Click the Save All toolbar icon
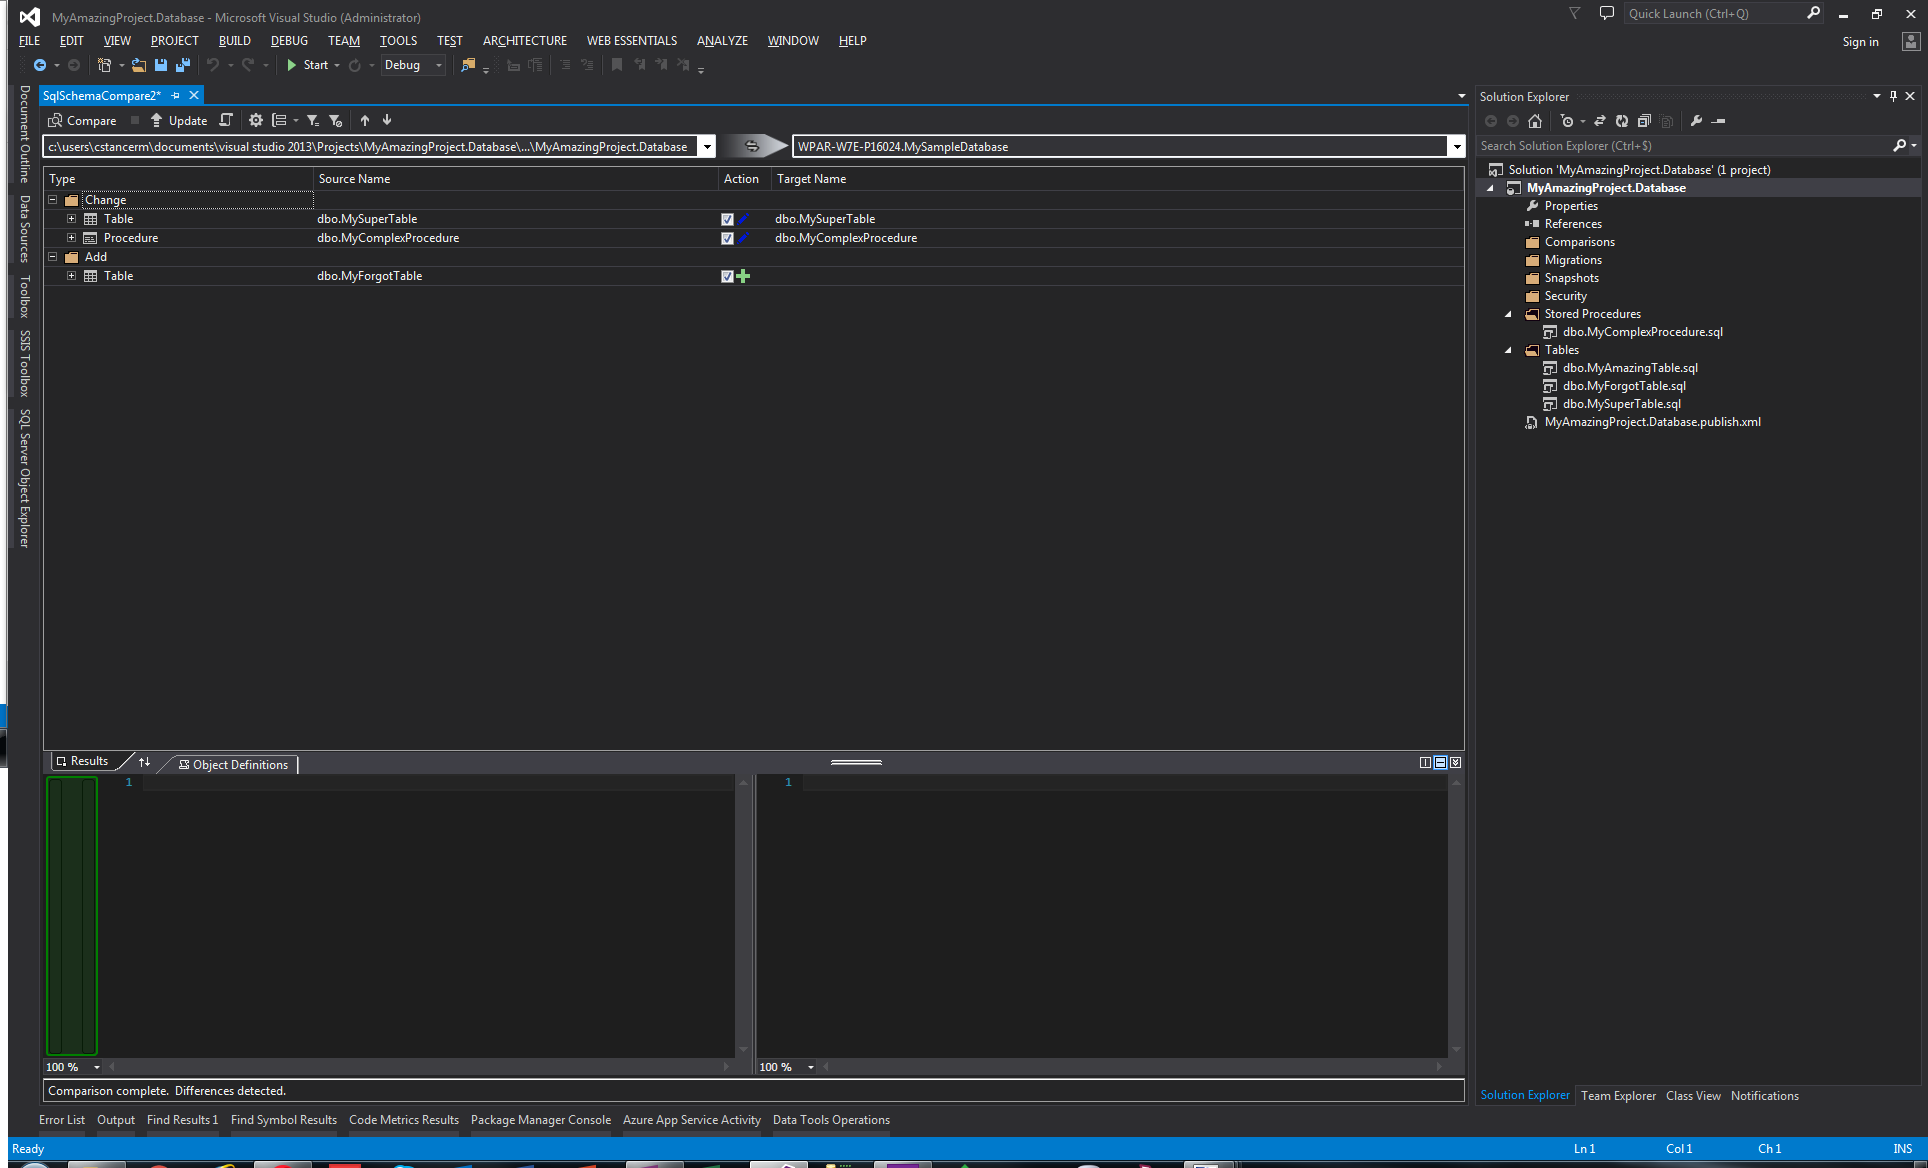The height and width of the screenshot is (1168, 1928). point(183,65)
